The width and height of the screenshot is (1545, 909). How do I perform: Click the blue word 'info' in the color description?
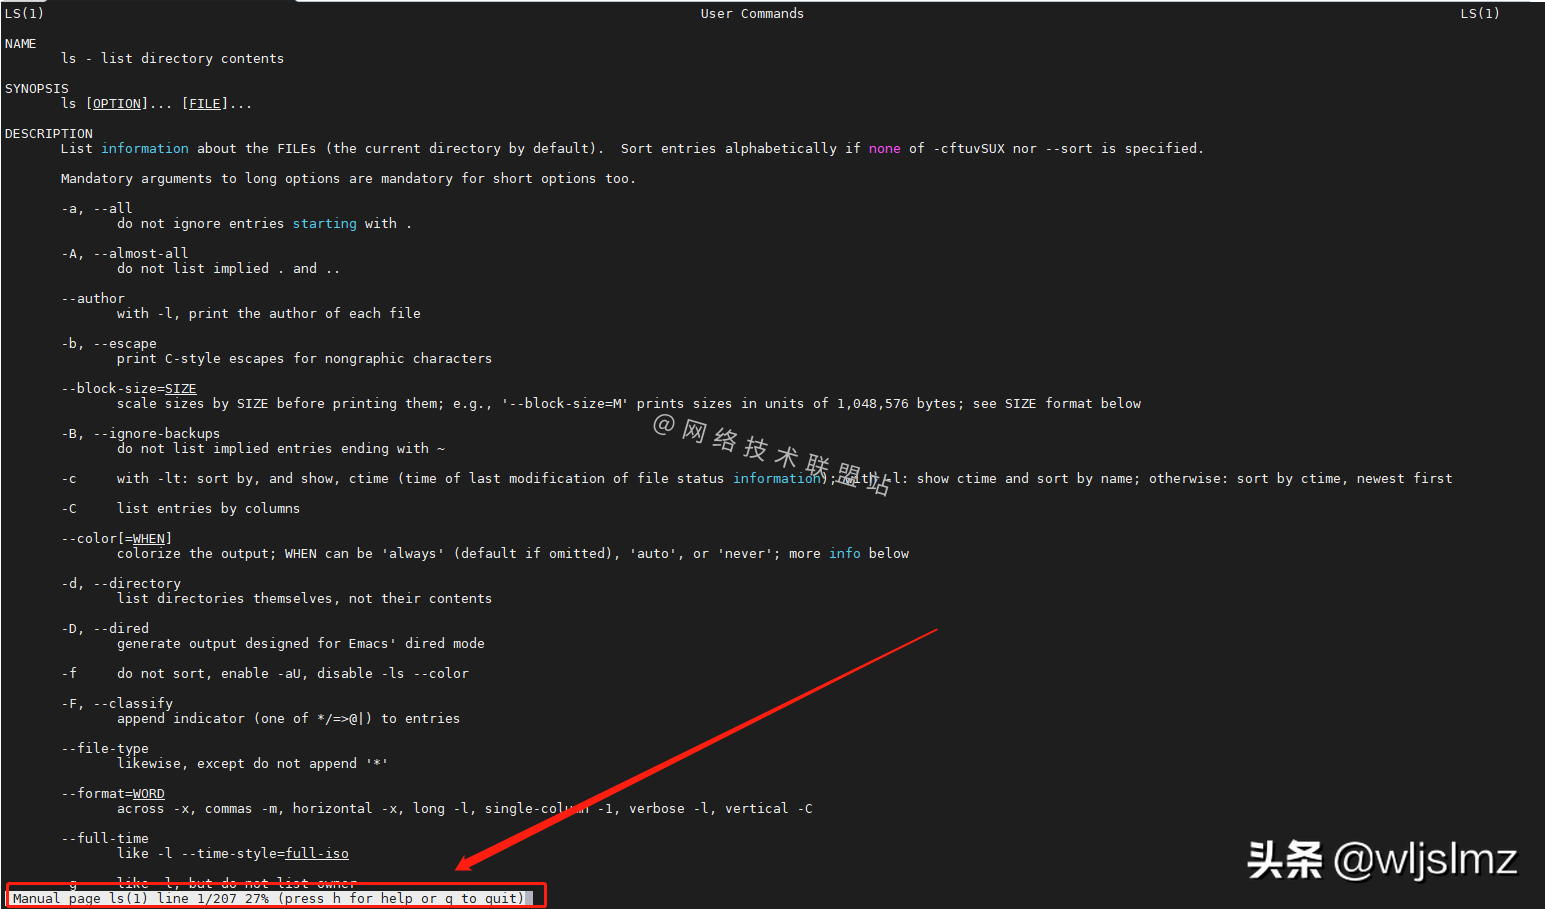pos(844,553)
